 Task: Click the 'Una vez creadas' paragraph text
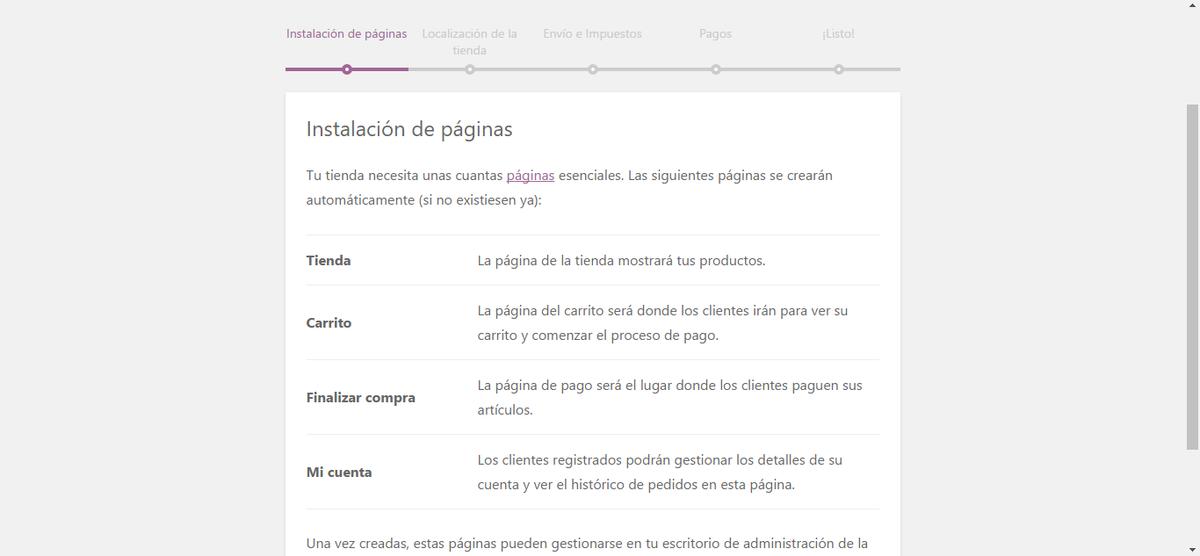click(586, 544)
